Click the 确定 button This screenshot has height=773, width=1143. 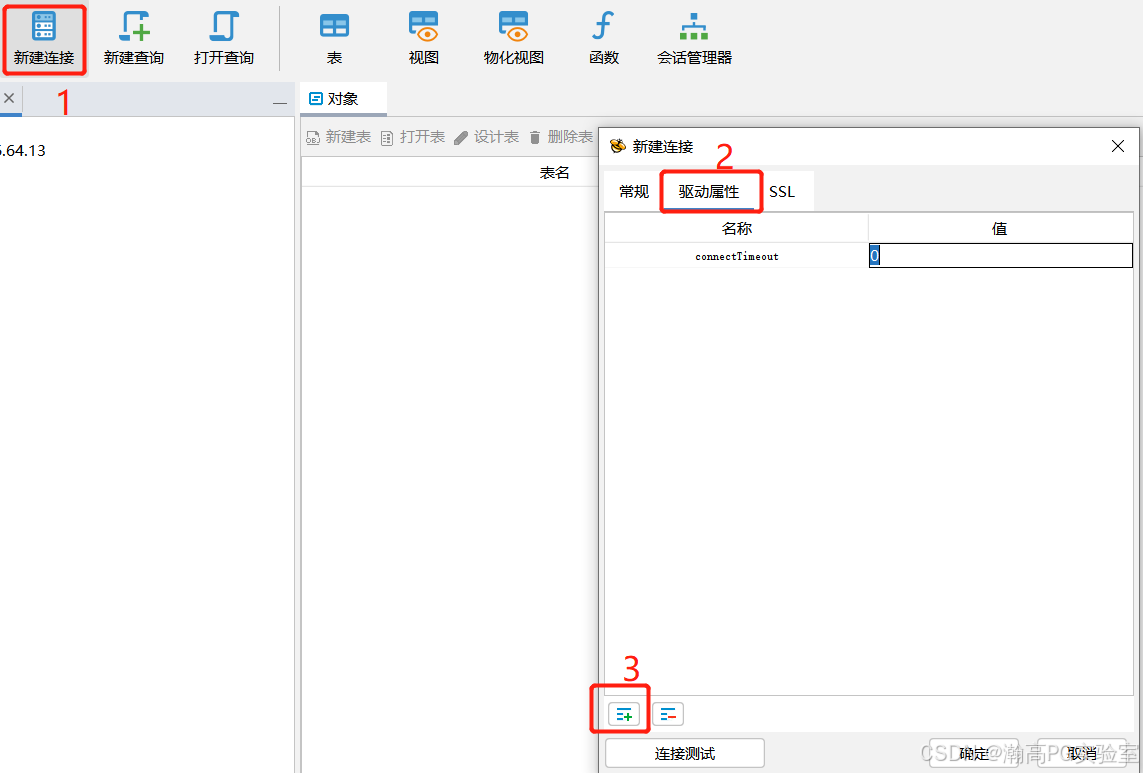973,753
